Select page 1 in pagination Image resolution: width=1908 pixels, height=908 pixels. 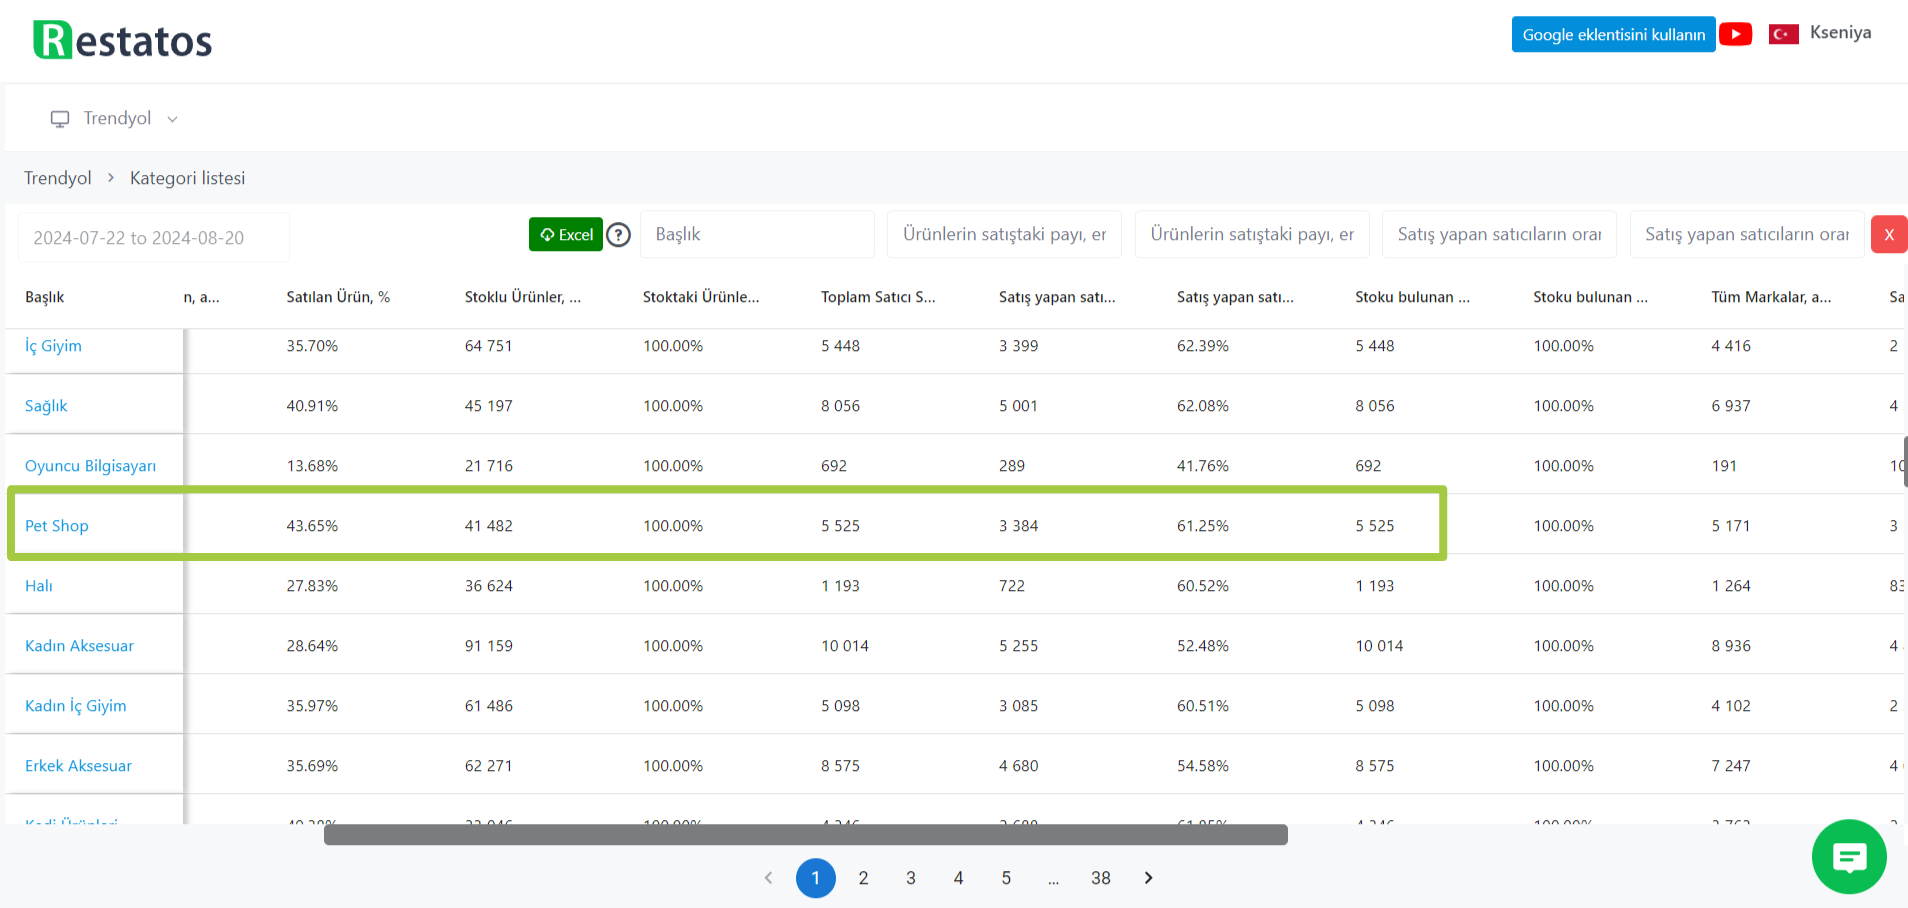click(815, 878)
